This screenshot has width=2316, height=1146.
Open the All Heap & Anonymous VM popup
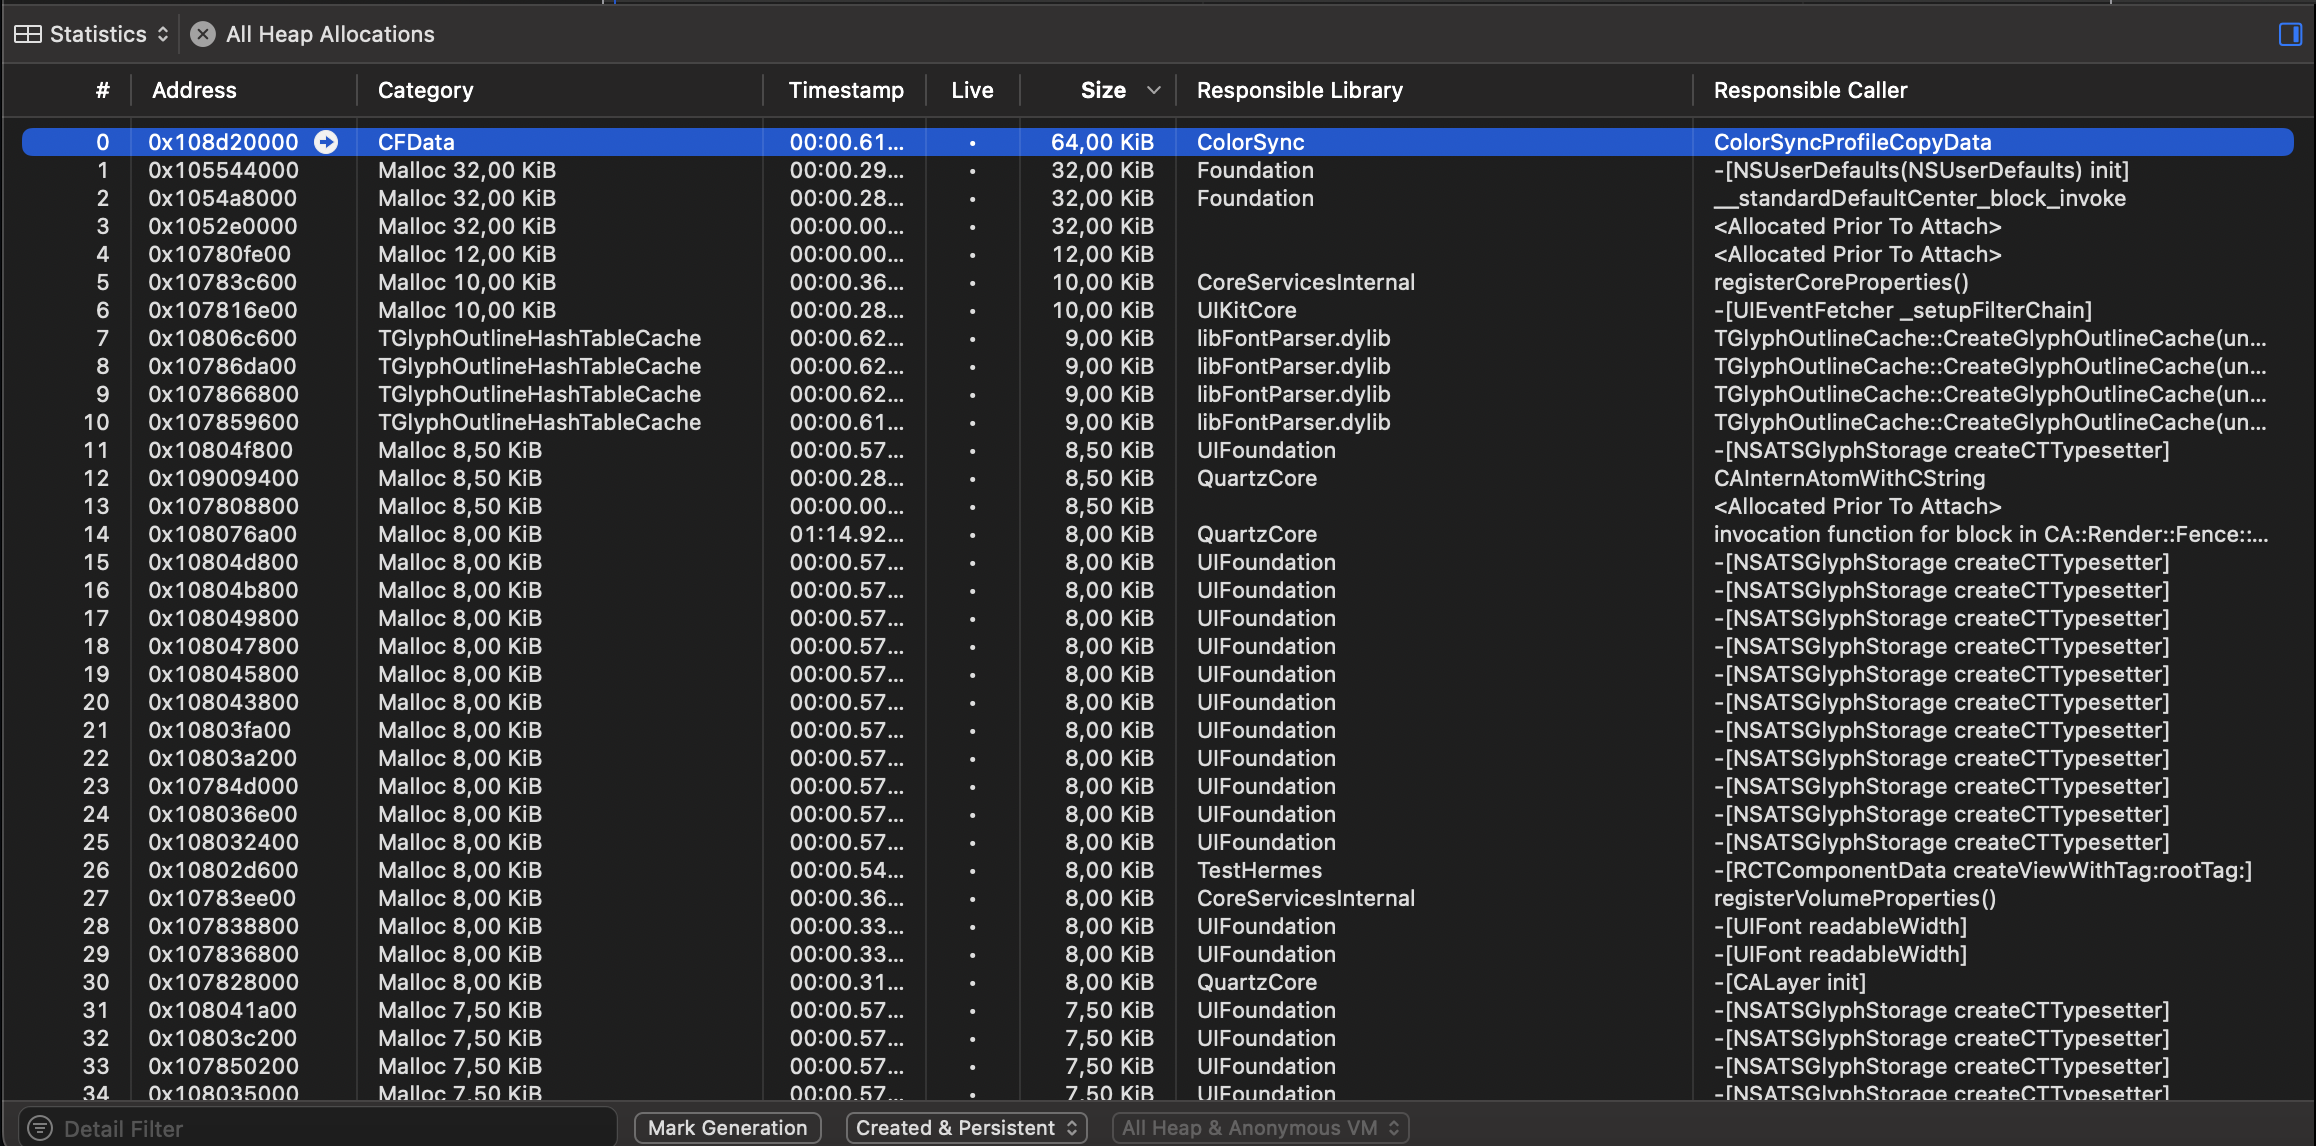[1259, 1127]
